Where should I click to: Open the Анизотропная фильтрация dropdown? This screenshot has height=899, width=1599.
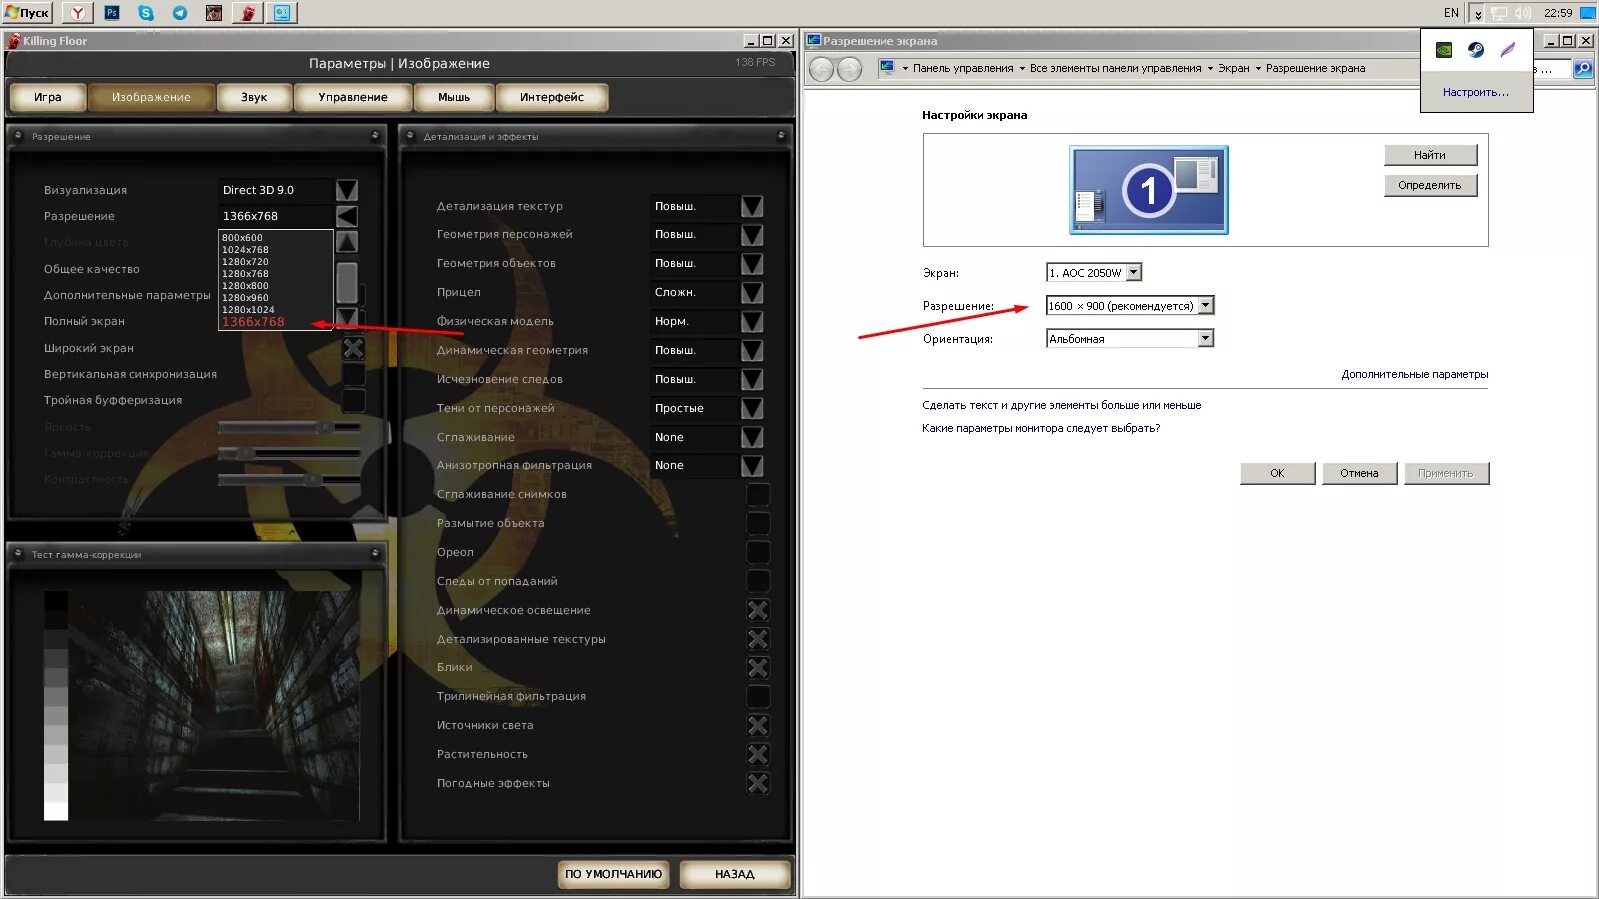752,466
